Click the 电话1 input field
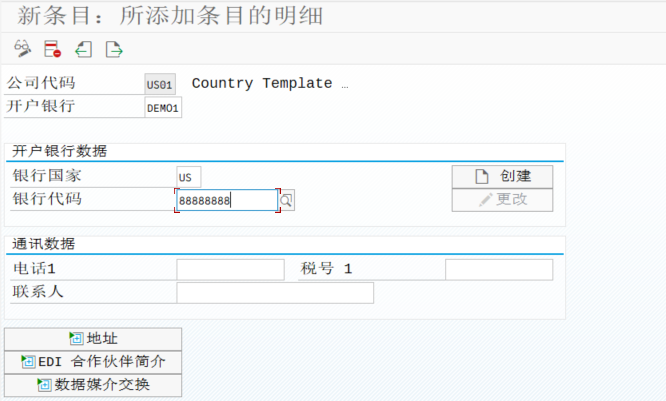Image resolution: width=666 pixels, height=401 pixels. point(230,269)
